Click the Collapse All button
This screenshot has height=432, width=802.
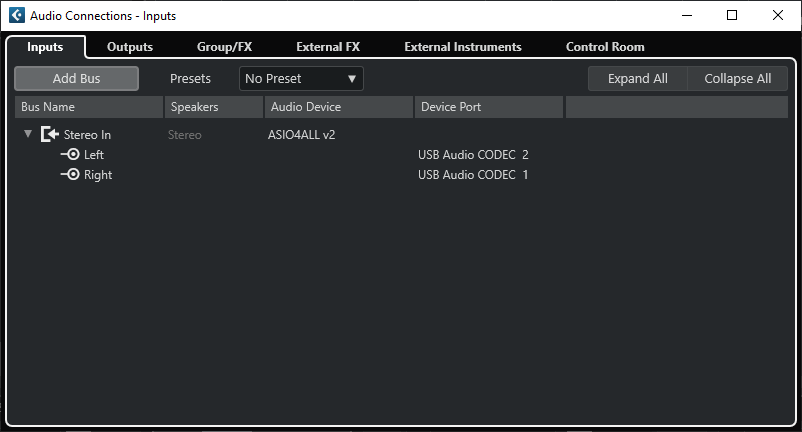(x=738, y=79)
